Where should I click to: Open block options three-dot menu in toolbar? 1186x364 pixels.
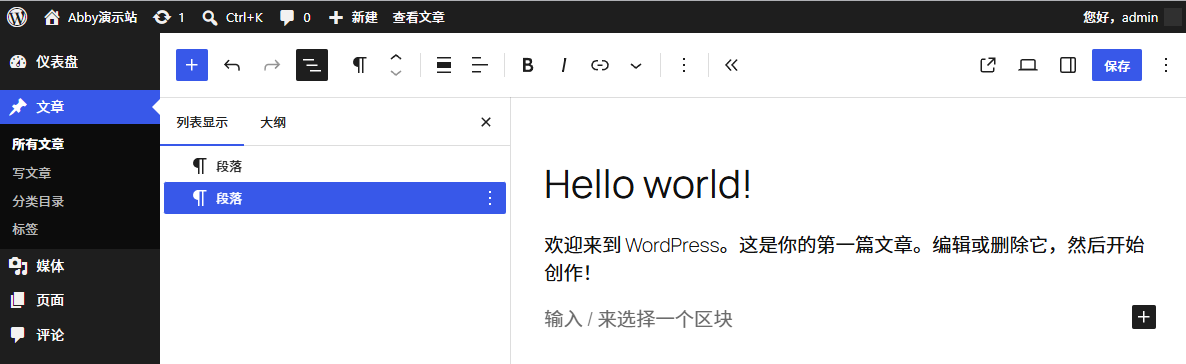click(684, 65)
